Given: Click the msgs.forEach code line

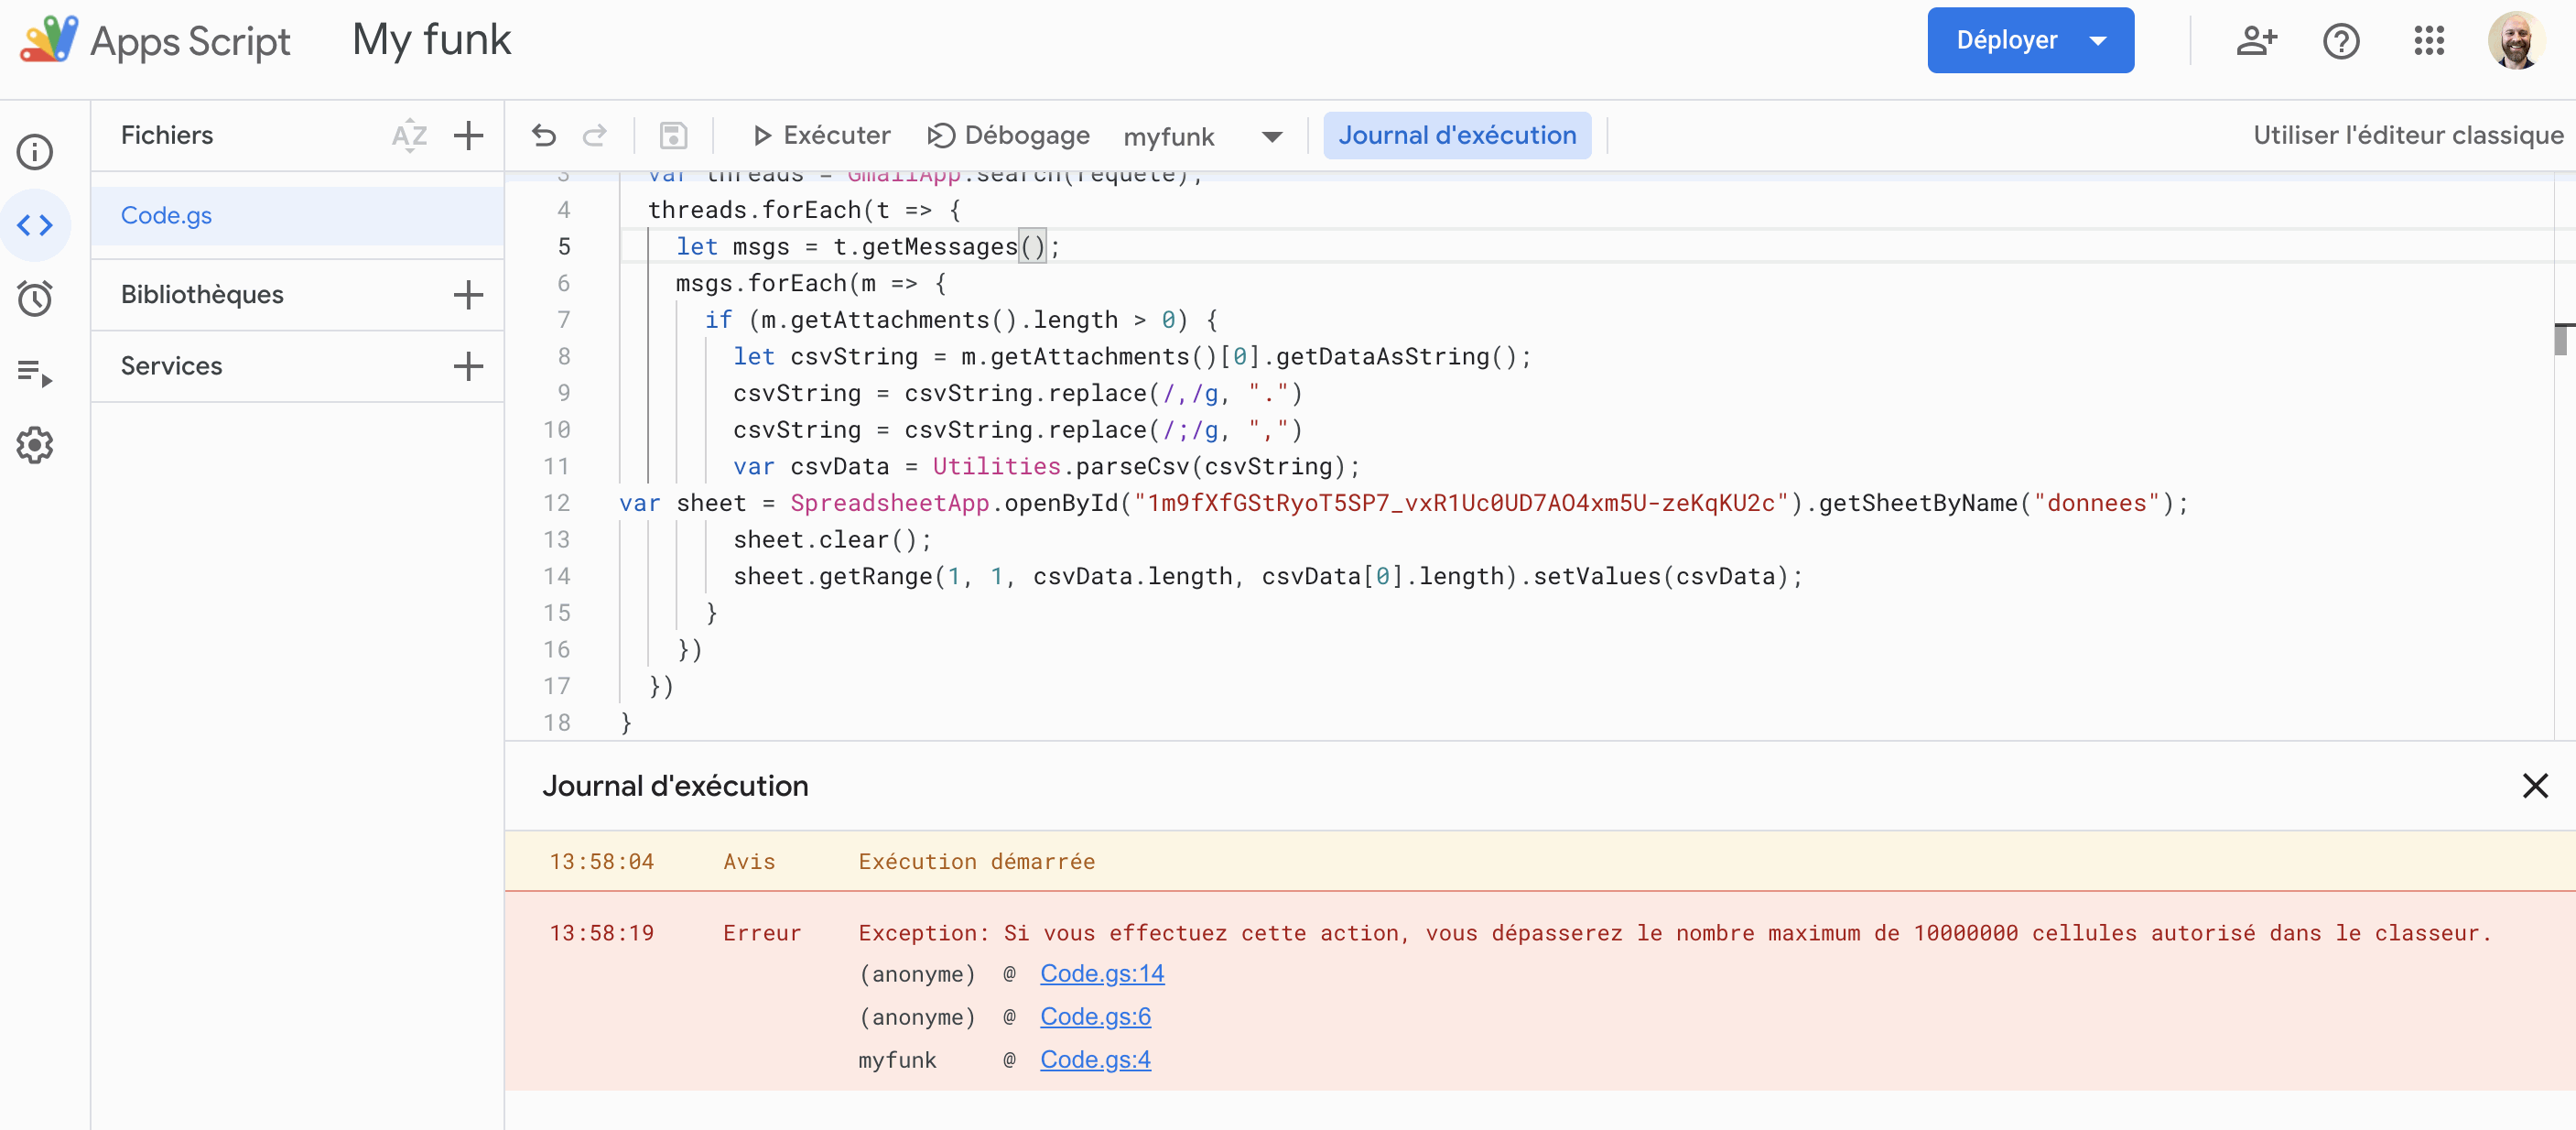Looking at the screenshot, I should click(x=811, y=284).
